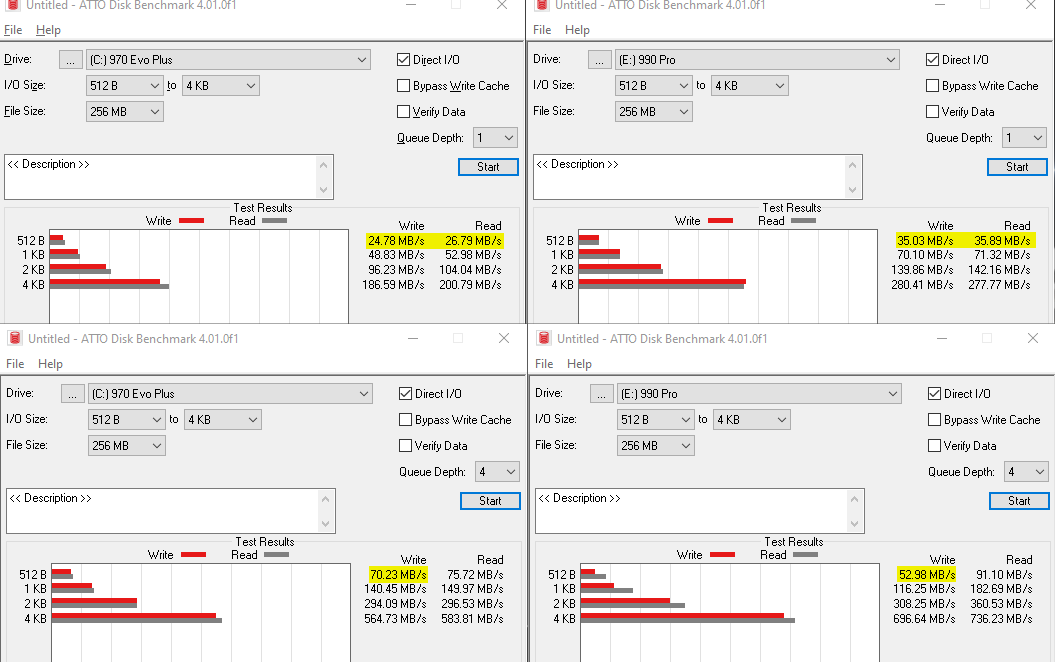
Task: Click the '...' browse button beside the 970 Evo Plus drive at queue depth 1
Action: pyautogui.click(x=70, y=60)
